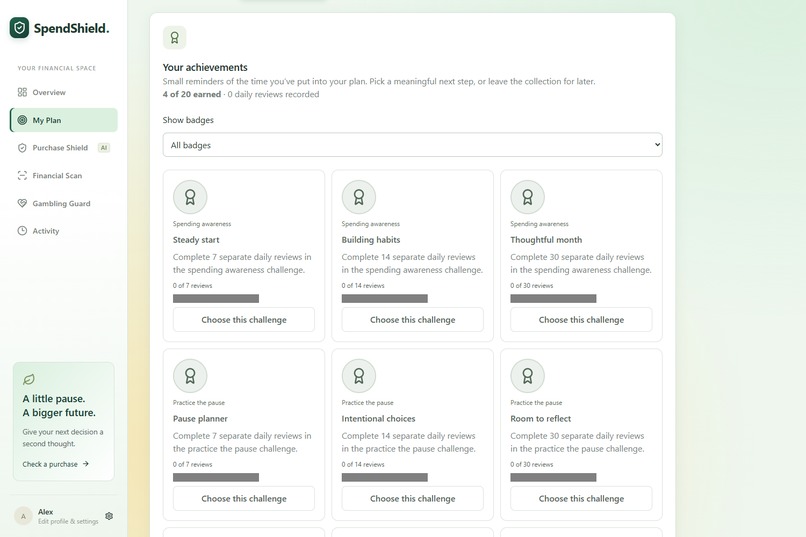Click the Intentional choices badge title
806x537 pixels.
pos(378,418)
